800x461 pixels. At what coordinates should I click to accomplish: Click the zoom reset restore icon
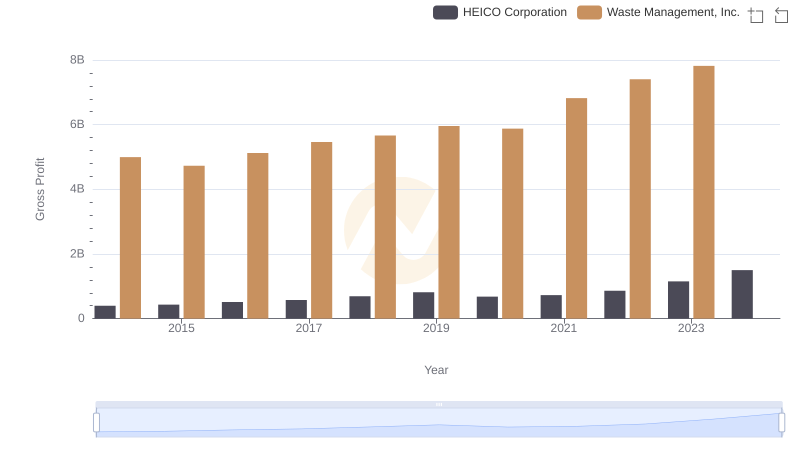pyautogui.click(x=781, y=15)
